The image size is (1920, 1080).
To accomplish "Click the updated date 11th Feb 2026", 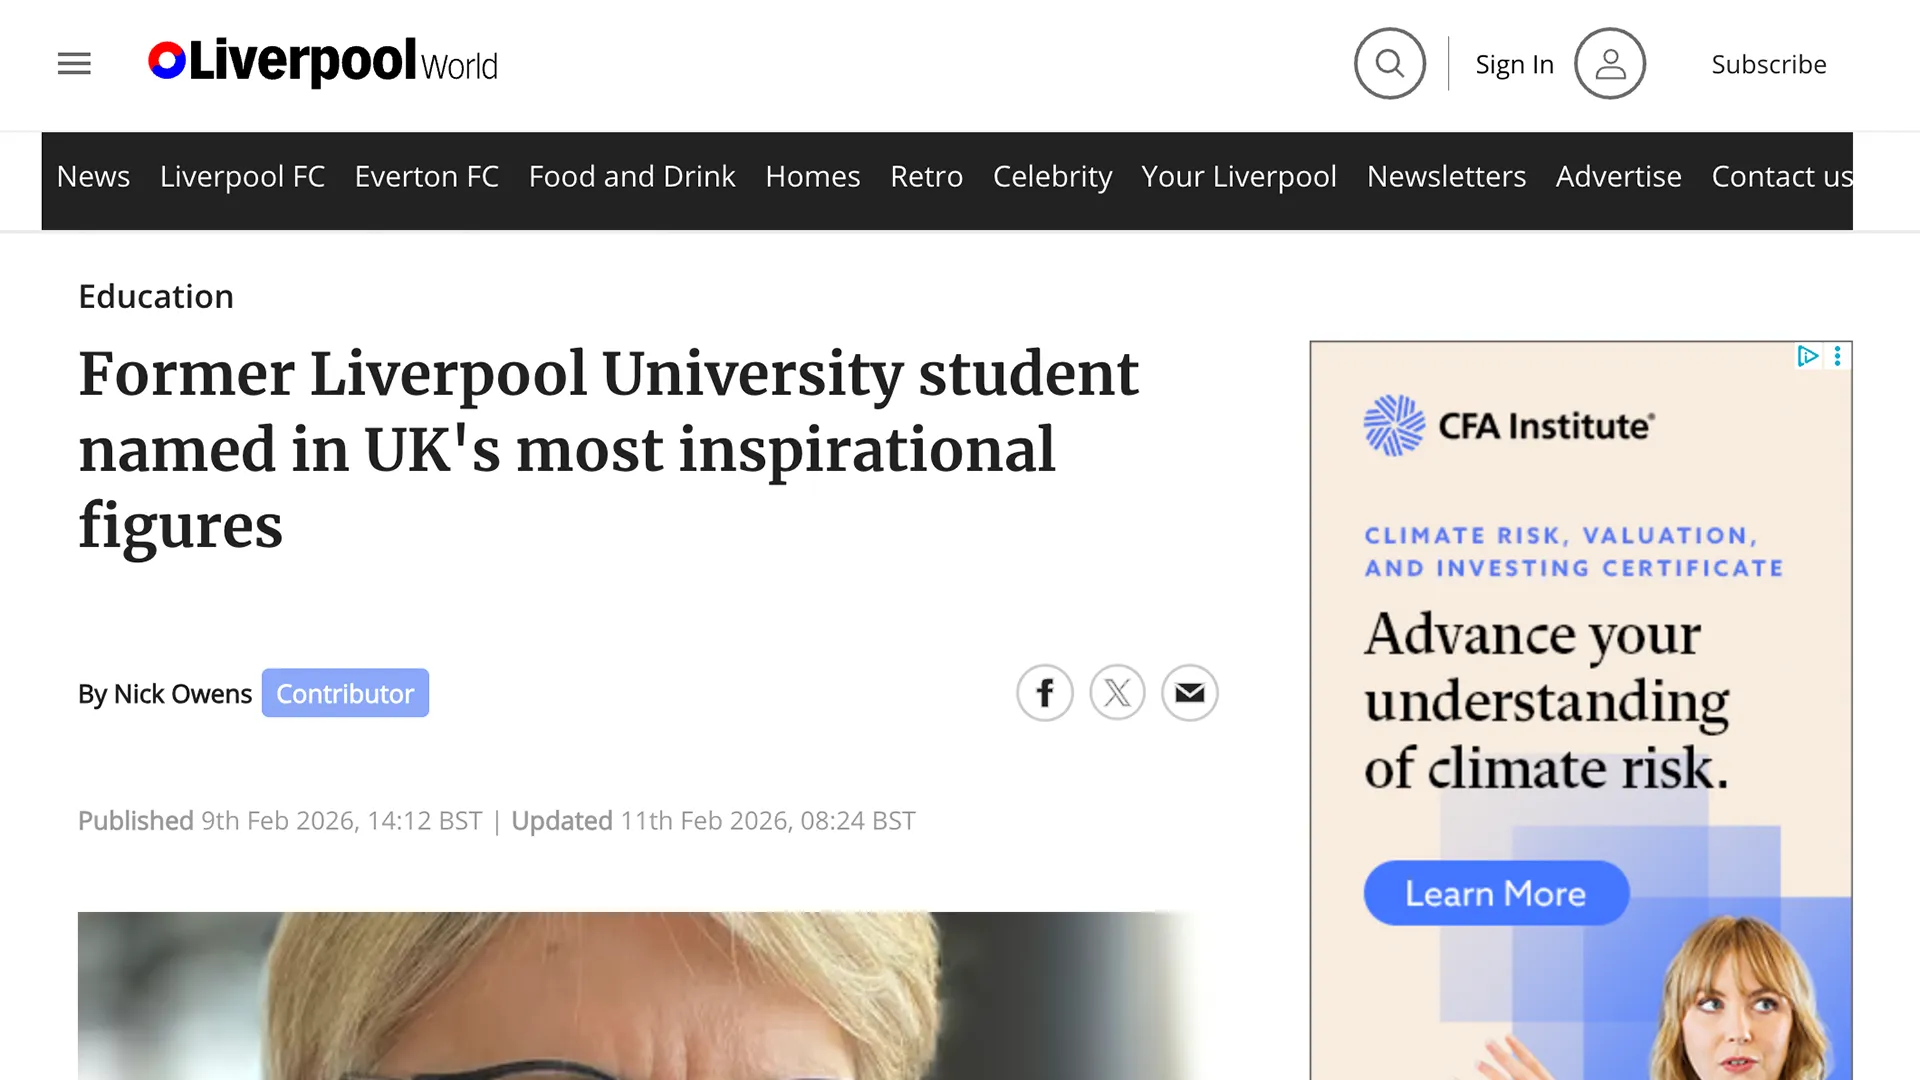I will coord(768,821).
